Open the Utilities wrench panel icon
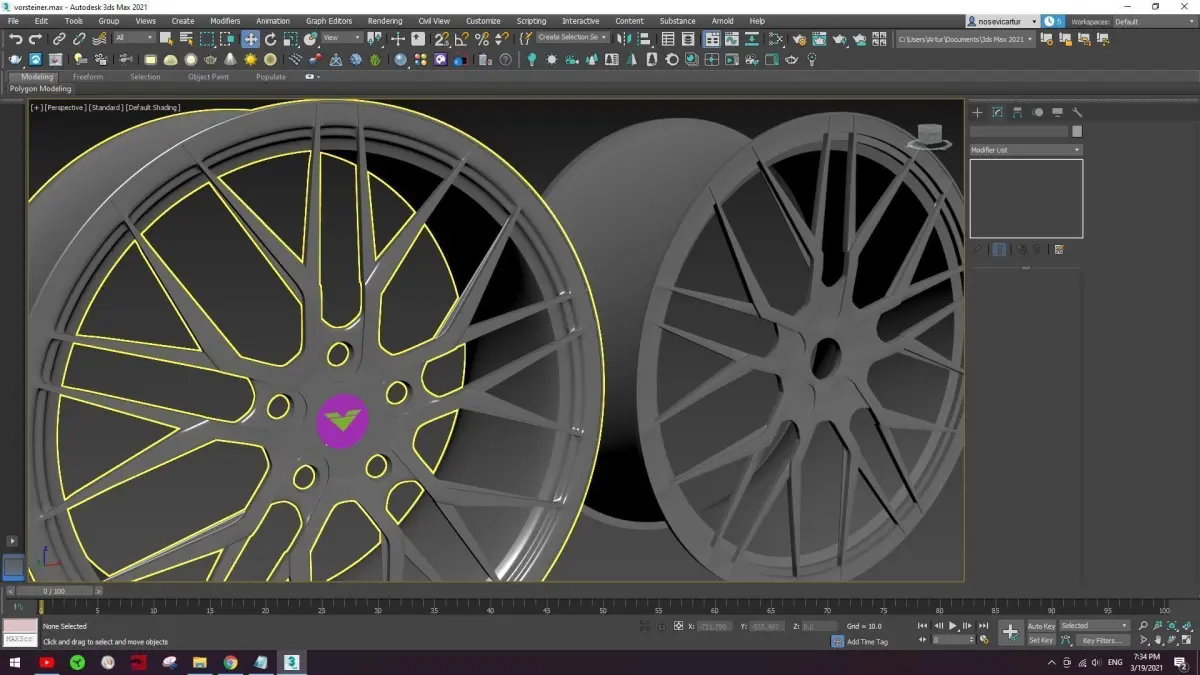The width and height of the screenshot is (1200, 675). [1077, 112]
